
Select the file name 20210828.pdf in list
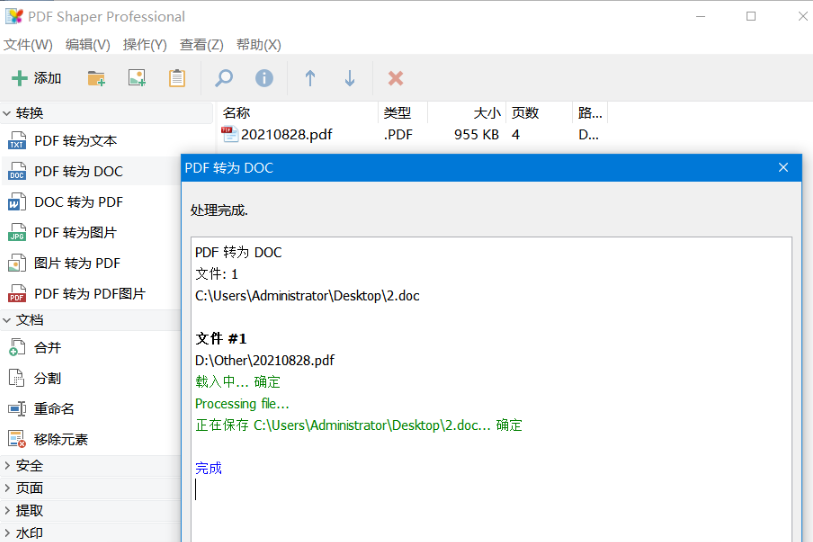pos(287,134)
